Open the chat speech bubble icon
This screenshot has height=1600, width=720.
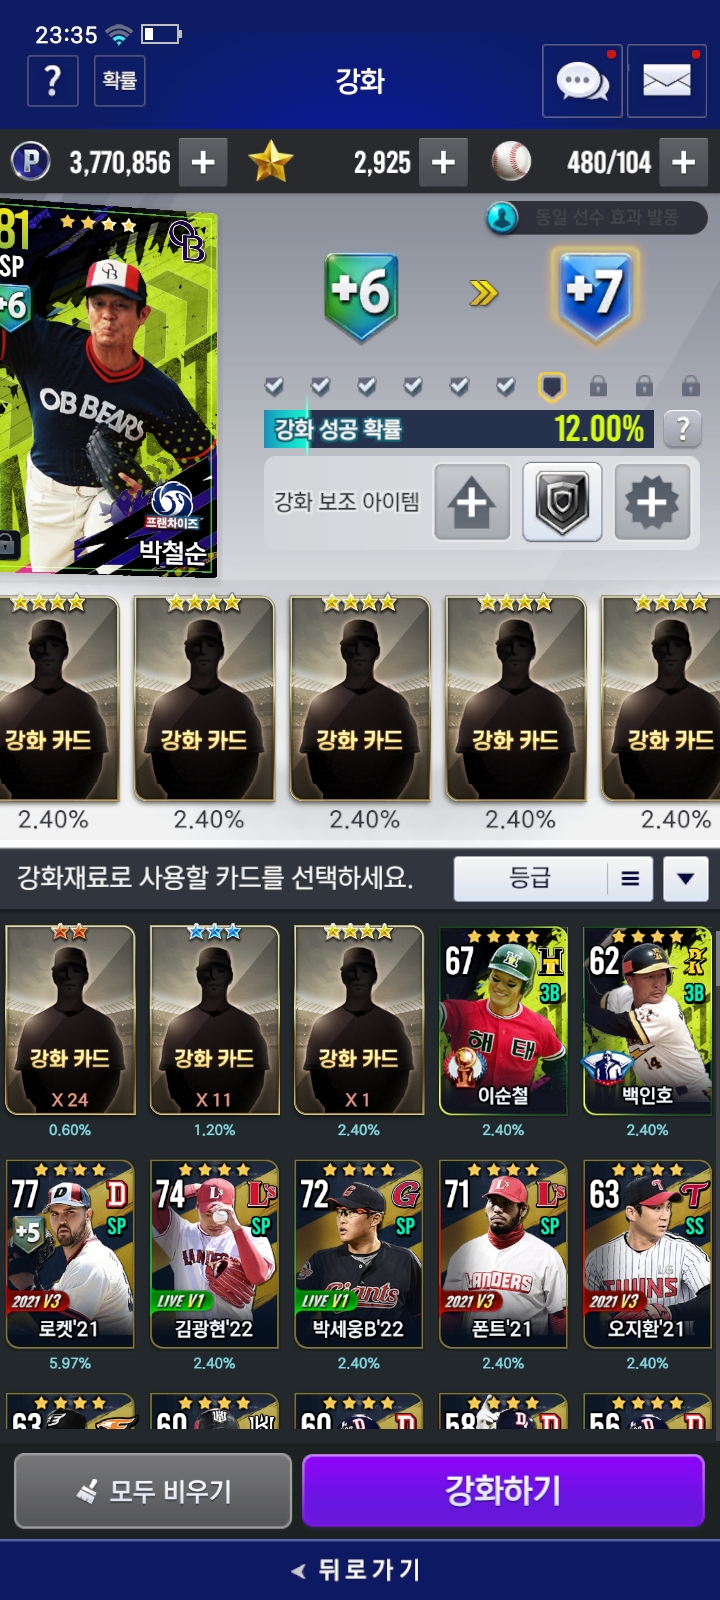tap(582, 81)
